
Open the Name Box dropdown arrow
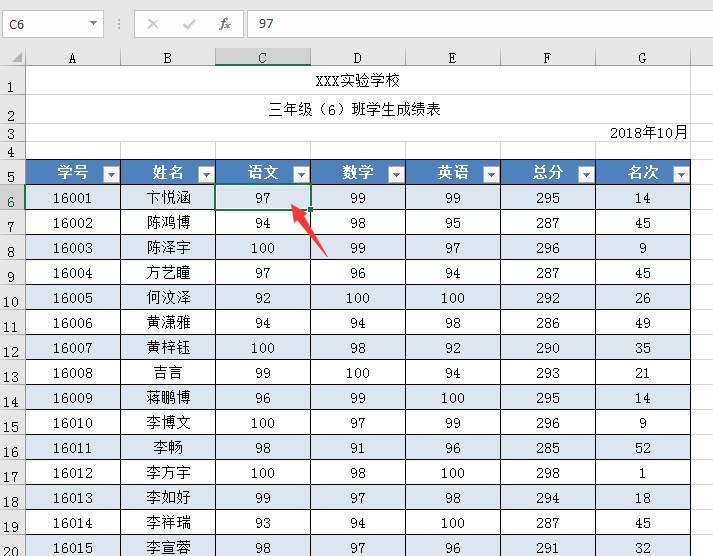tap(93, 23)
